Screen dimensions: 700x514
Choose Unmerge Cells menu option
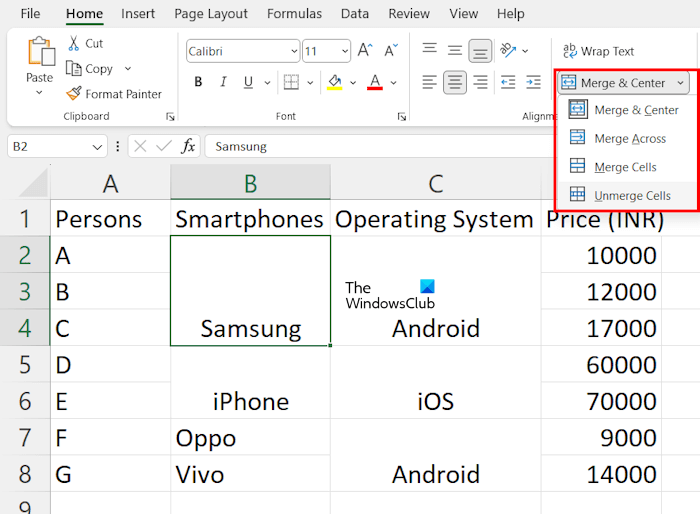pyautogui.click(x=627, y=195)
